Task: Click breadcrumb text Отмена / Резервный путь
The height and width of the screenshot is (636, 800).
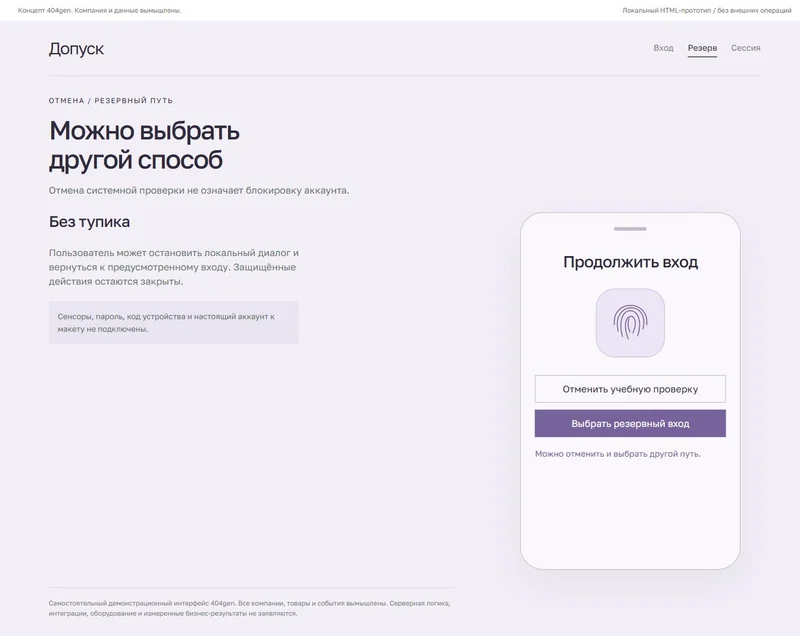Action: coord(111,100)
